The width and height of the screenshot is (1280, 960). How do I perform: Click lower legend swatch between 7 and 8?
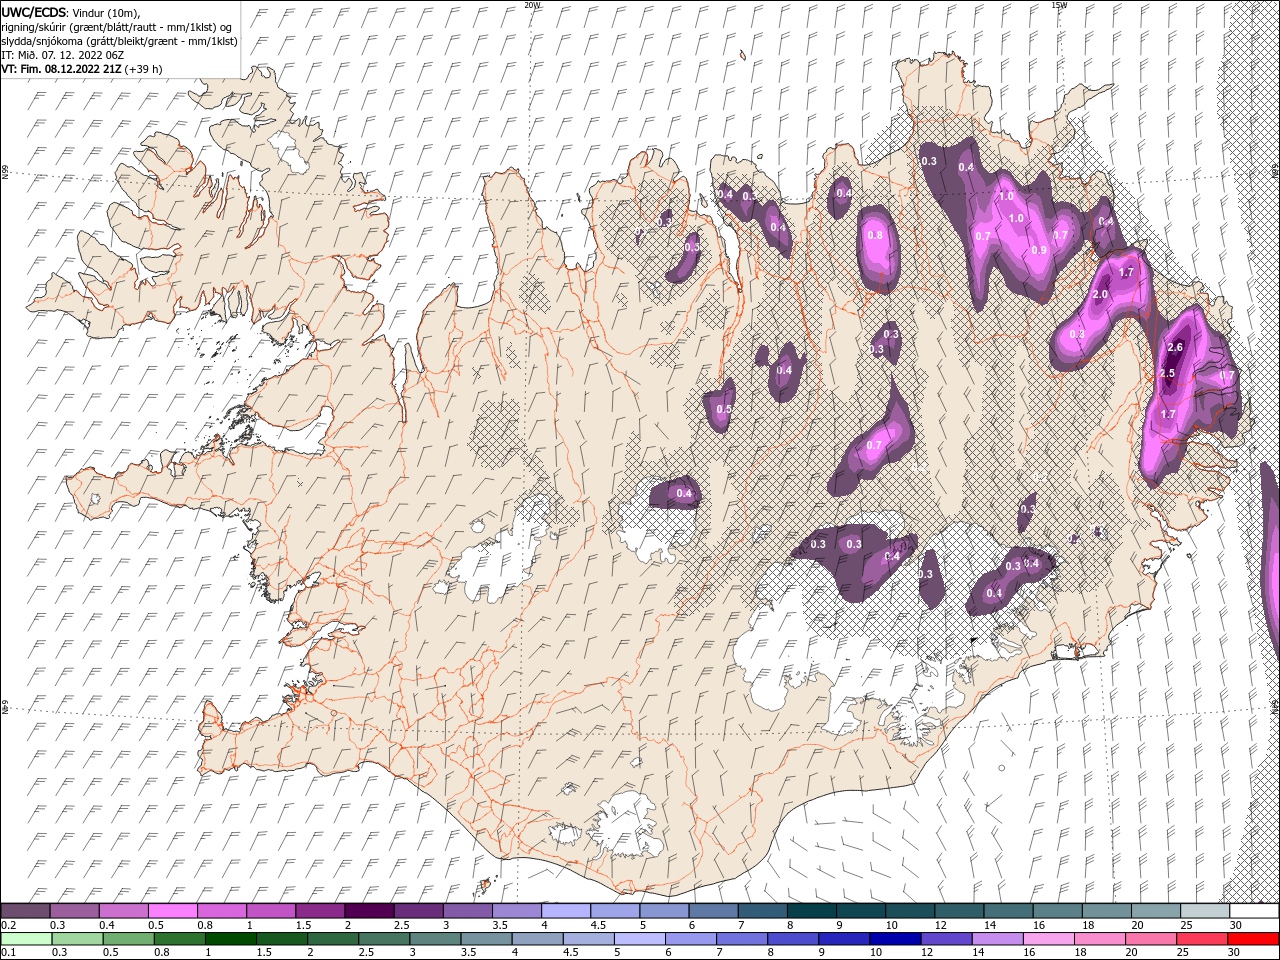[x=743, y=938]
